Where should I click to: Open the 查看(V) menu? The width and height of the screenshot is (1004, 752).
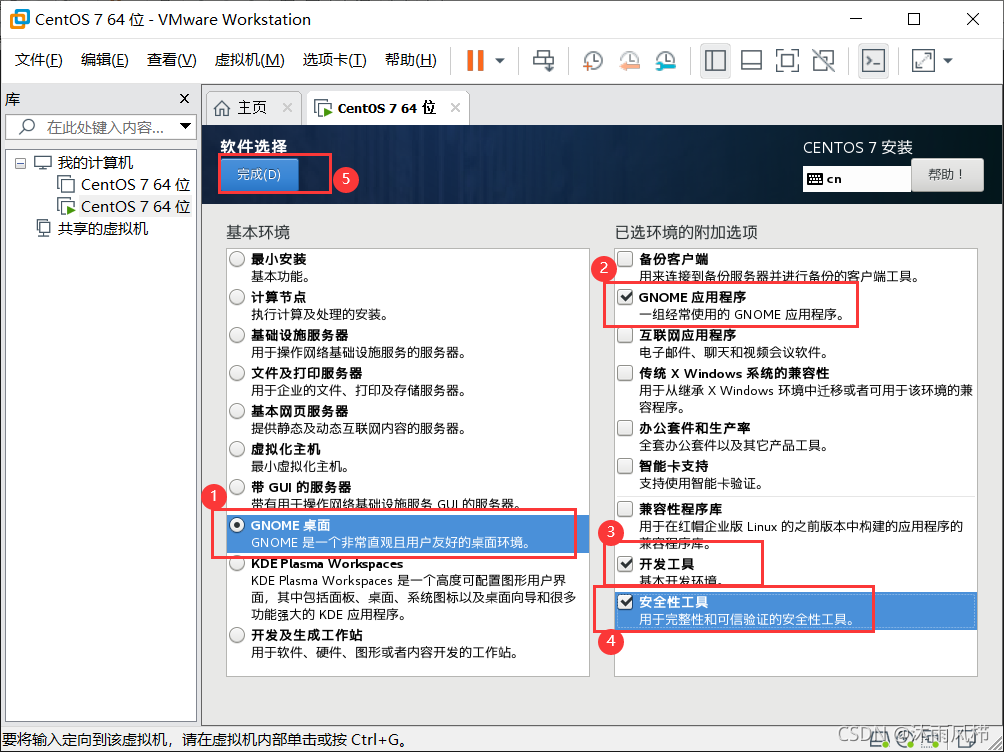pyautogui.click(x=171, y=60)
